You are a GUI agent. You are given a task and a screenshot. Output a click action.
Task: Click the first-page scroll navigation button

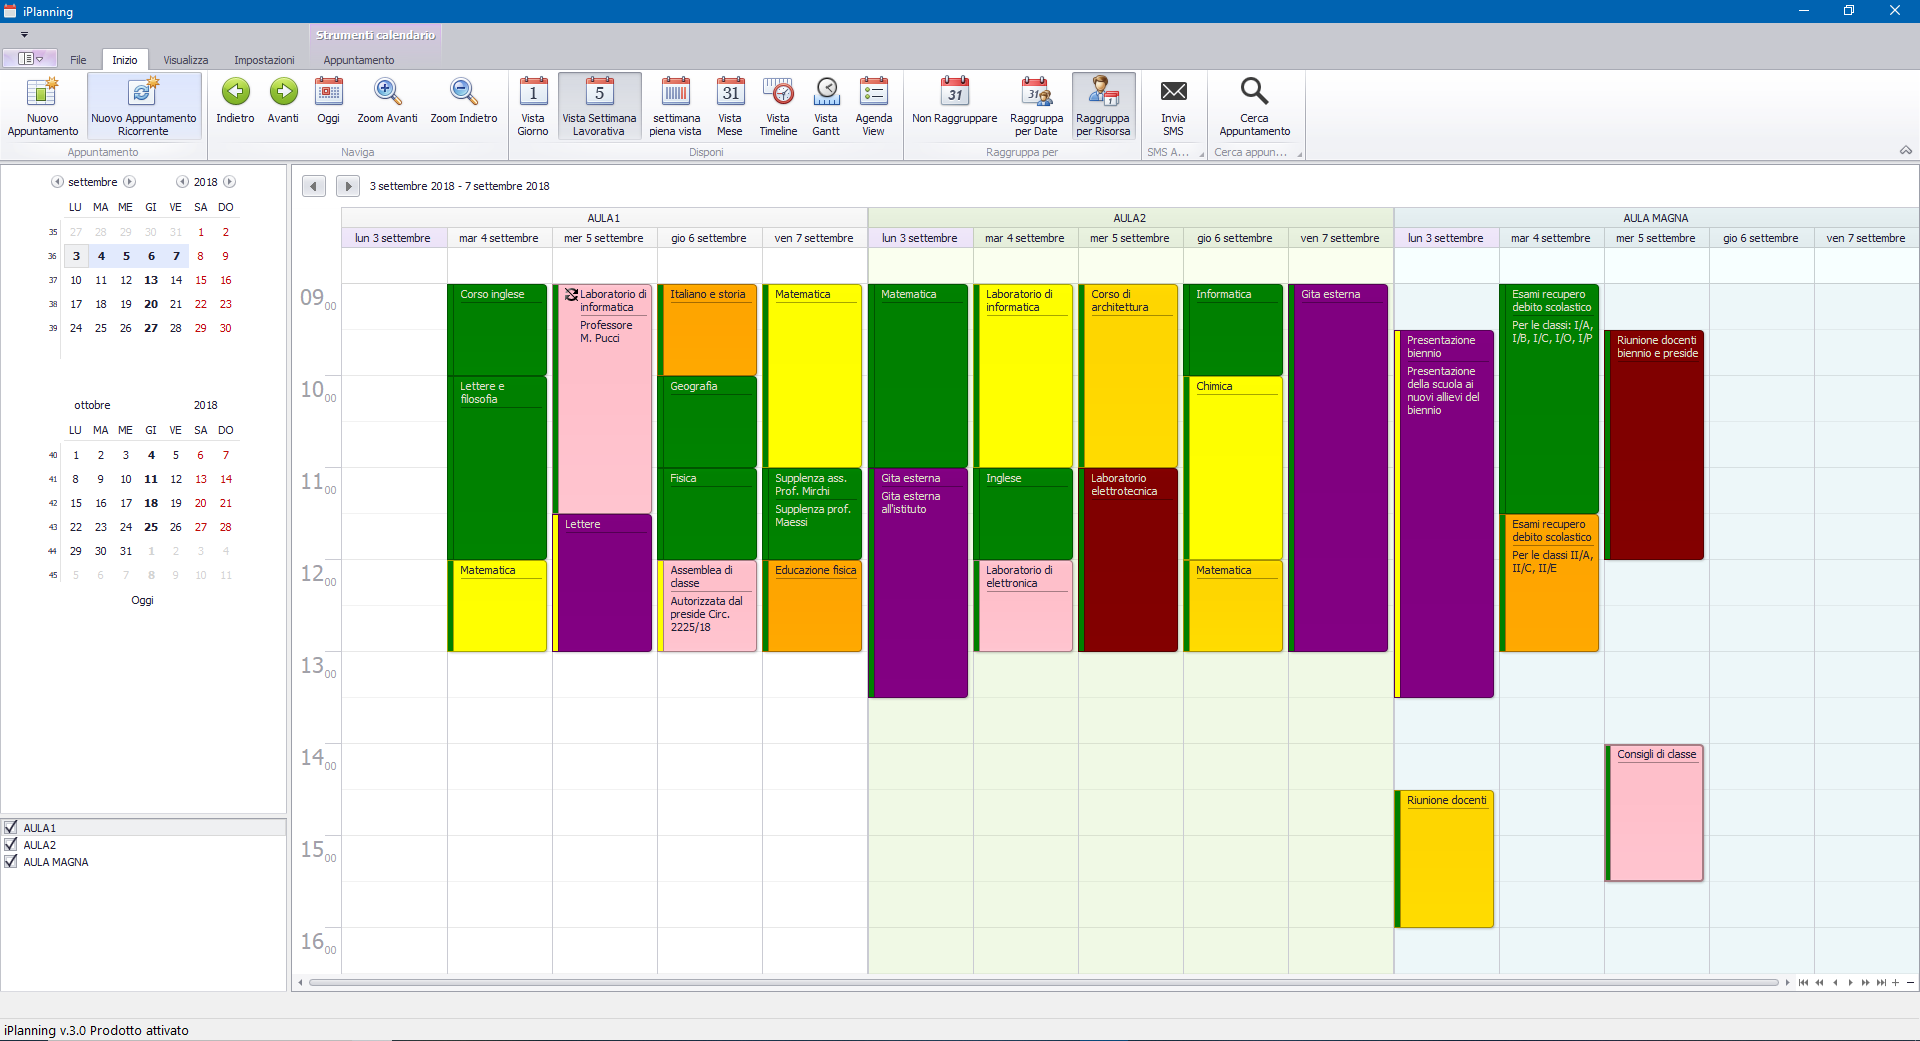(1803, 982)
